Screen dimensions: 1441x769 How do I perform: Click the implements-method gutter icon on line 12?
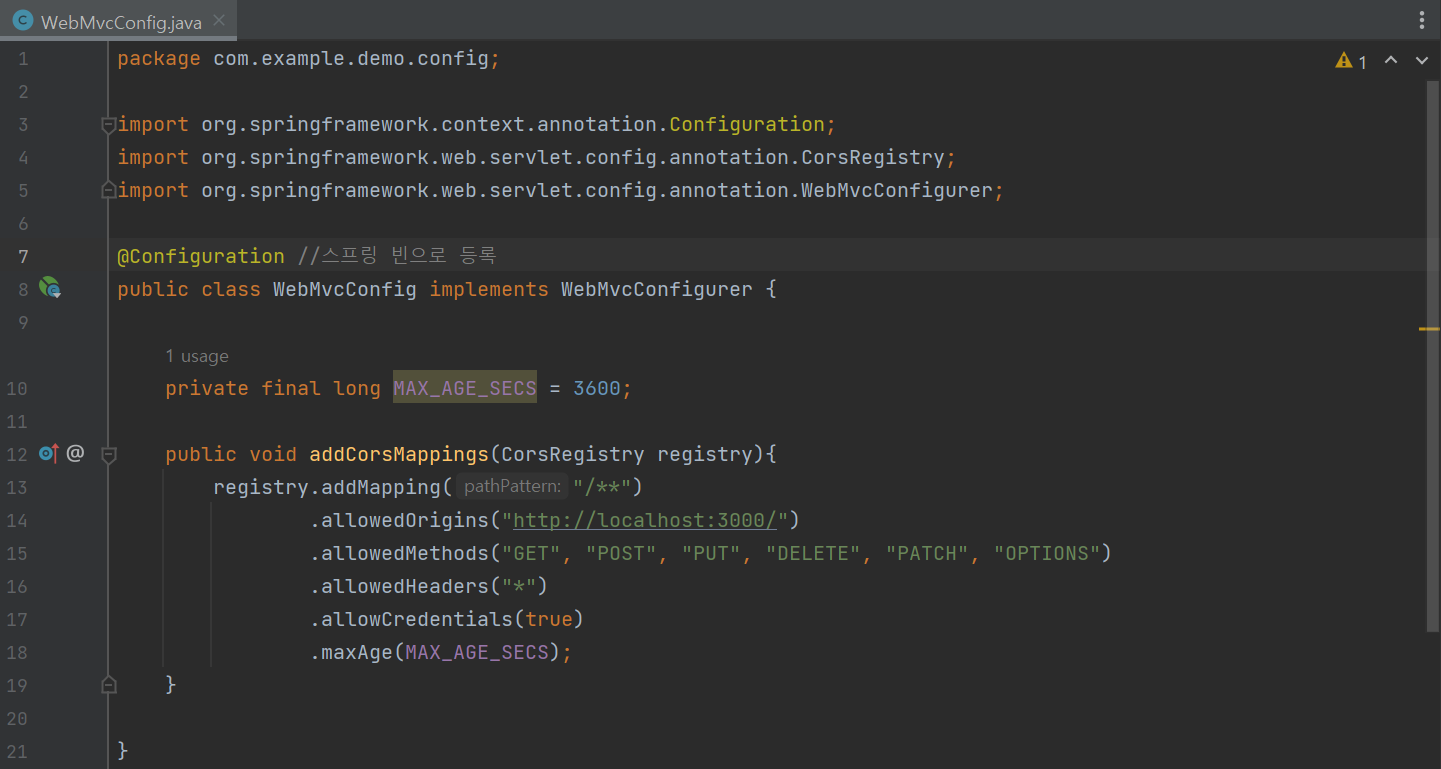[x=49, y=454]
